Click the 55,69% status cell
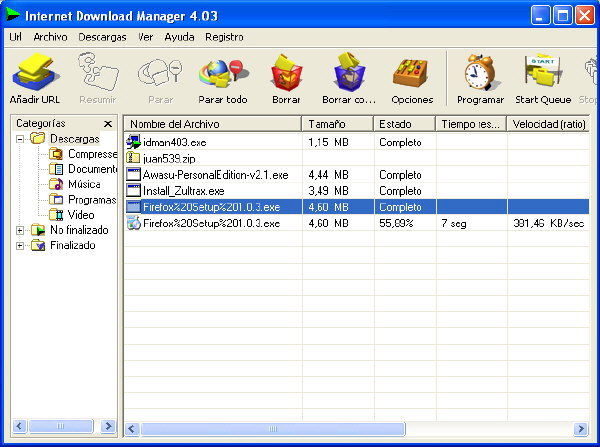This screenshot has width=600, height=447. click(396, 223)
